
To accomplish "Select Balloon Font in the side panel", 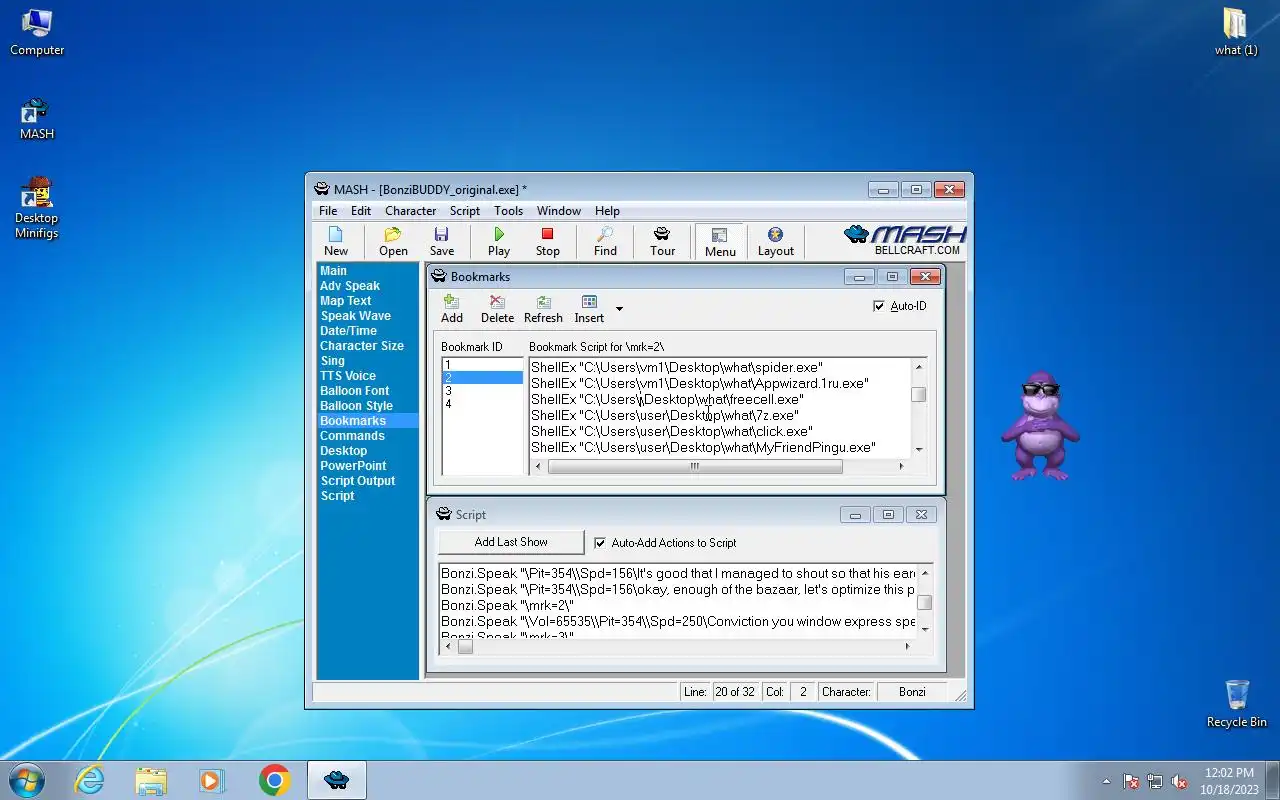I will tap(355, 391).
